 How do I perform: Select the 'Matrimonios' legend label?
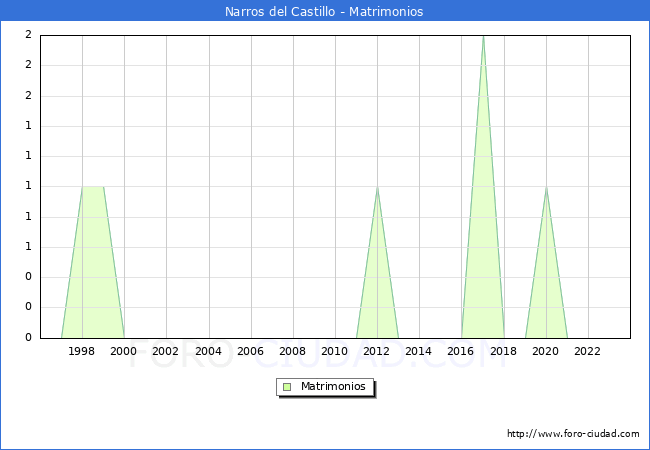click(x=333, y=386)
